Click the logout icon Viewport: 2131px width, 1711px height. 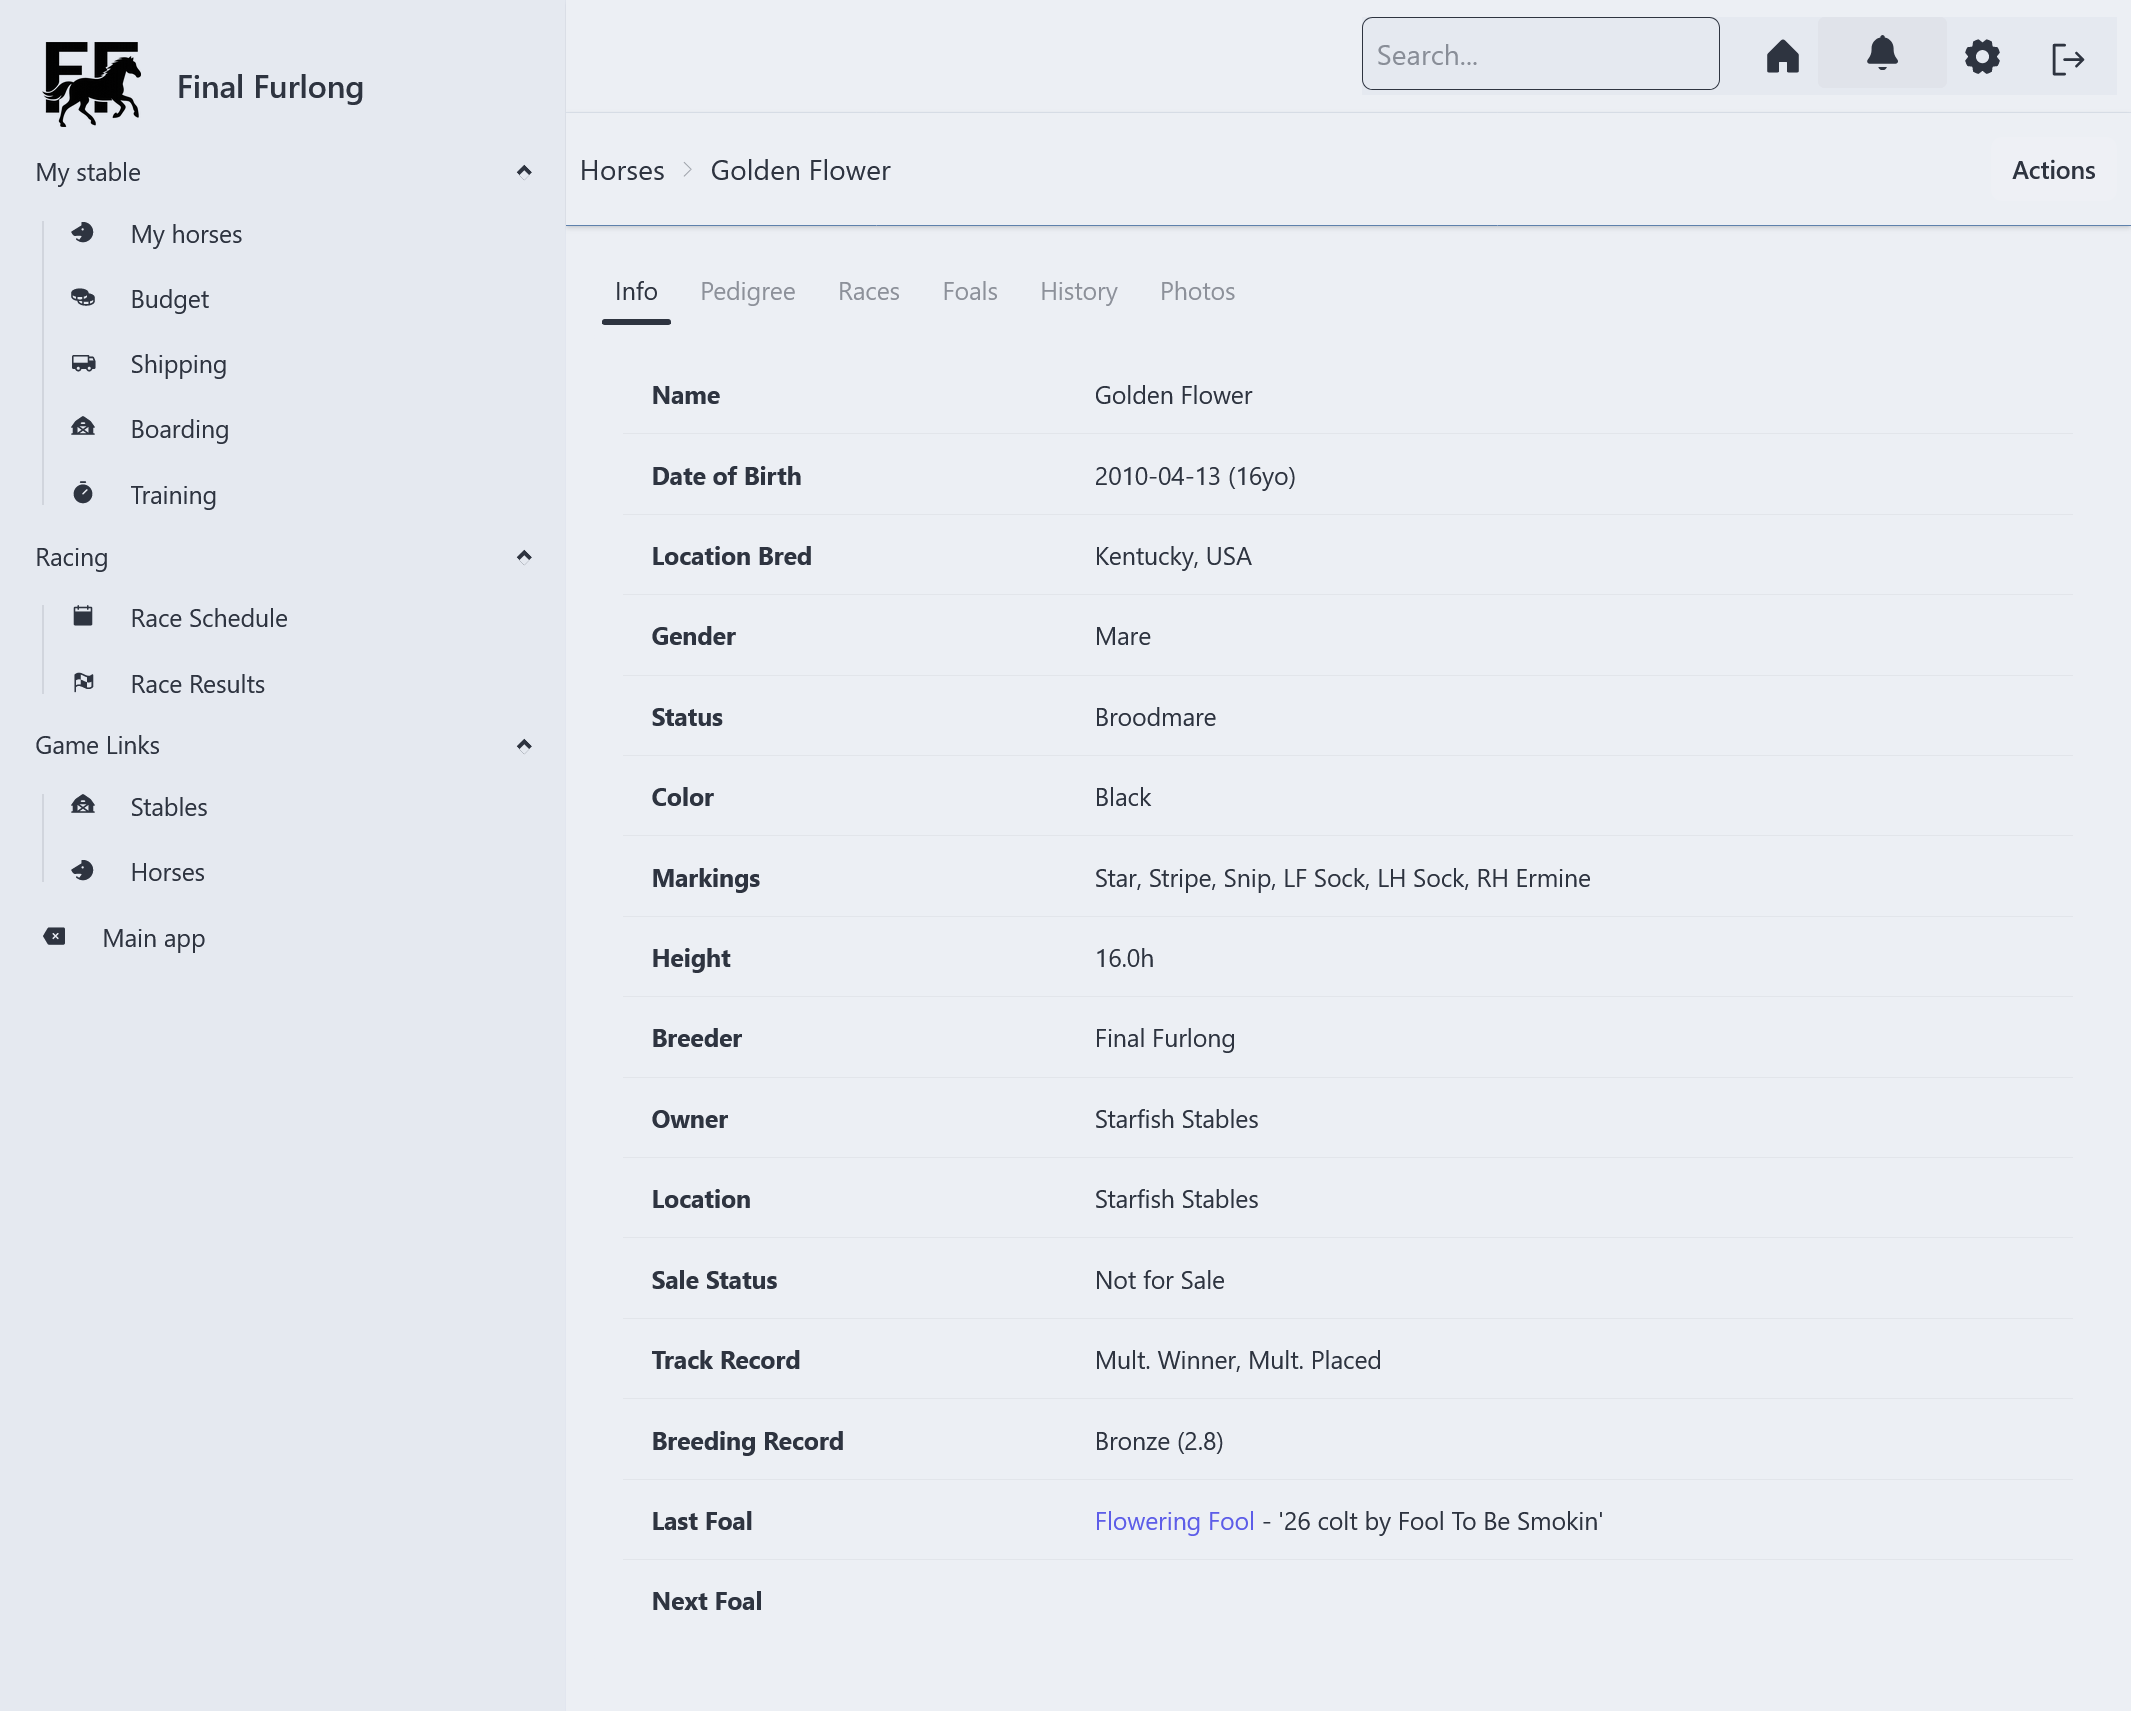2067,59
